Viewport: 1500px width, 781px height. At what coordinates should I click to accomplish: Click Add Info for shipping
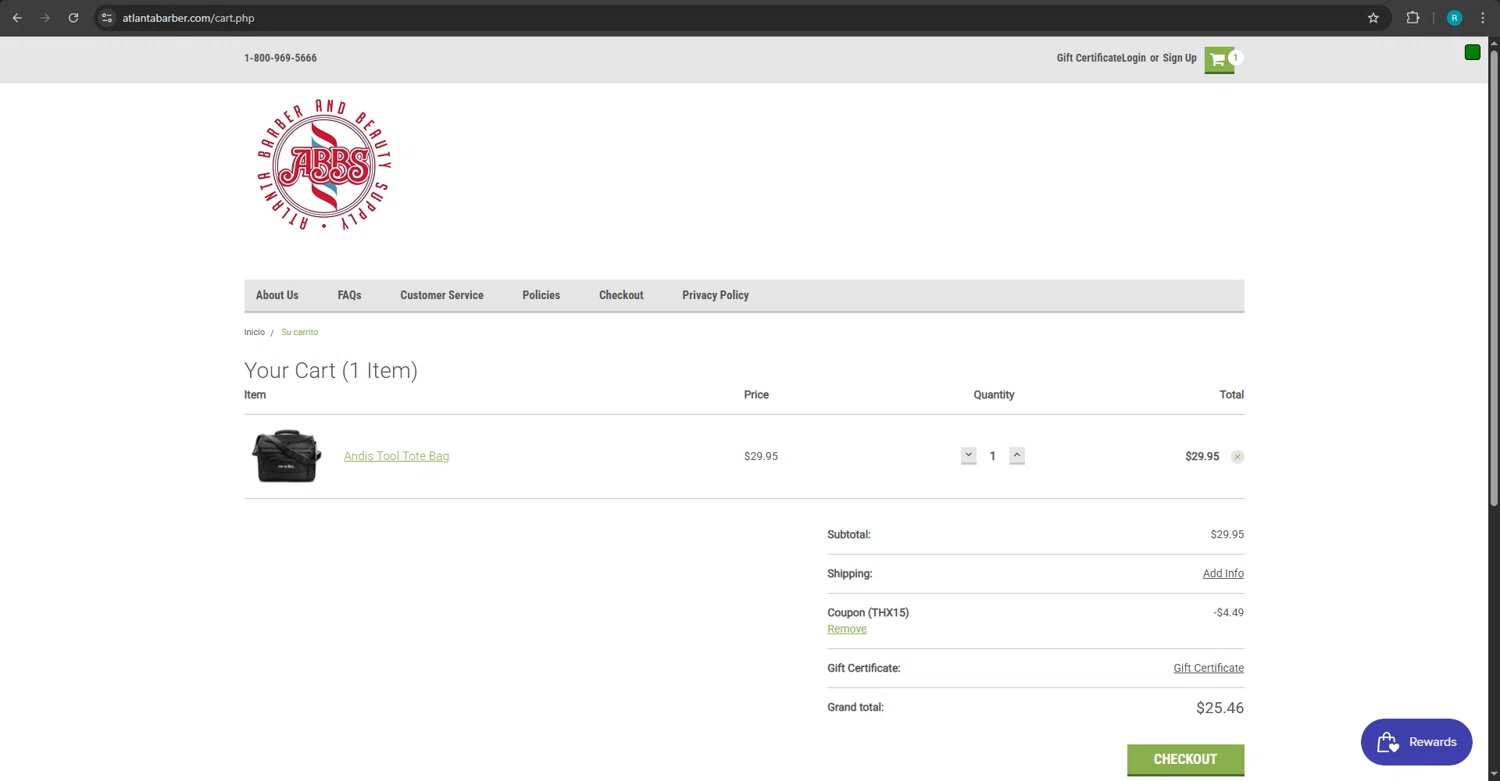1223,574
